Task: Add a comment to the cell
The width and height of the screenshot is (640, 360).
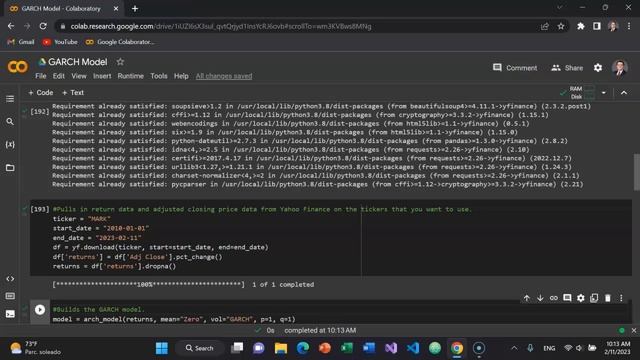Action: 567,298
